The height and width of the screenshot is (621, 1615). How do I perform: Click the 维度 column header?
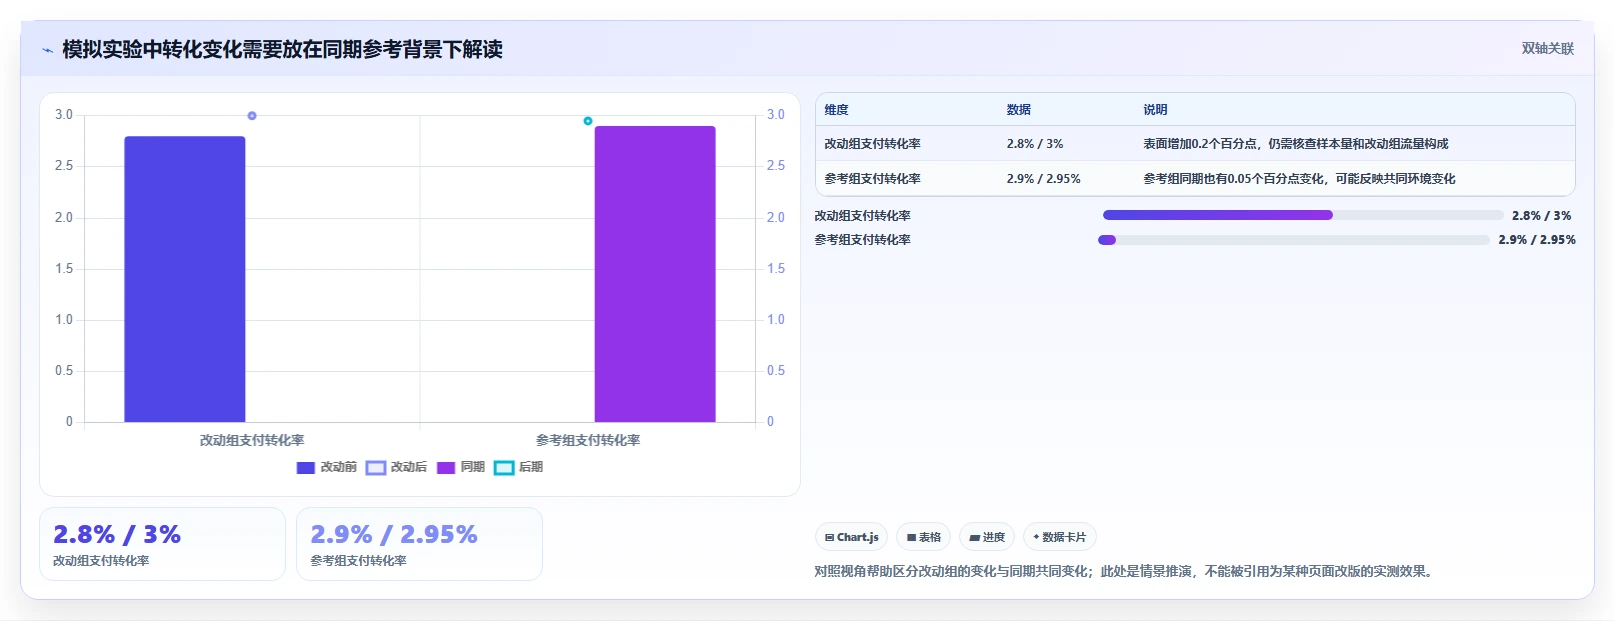pyautogui.click(x=836, y=110)
